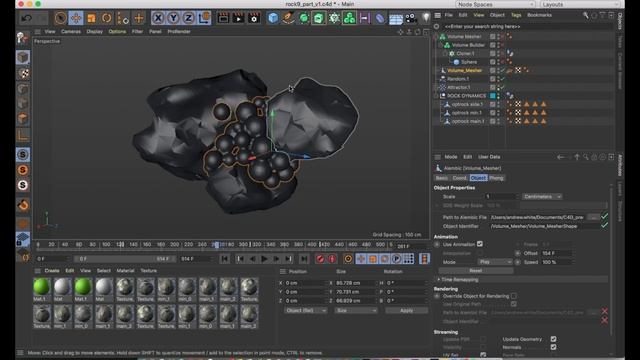The height and width of the screenshot is (360, 640).
Task: Select Attractor.1 in object list
Action: [458, 87]
